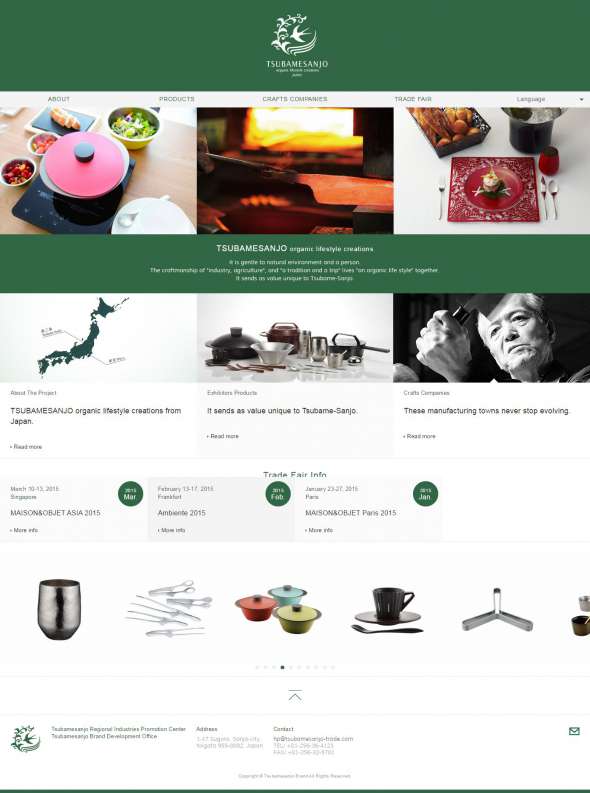This screenshot has height=793, width=590.
Task: Select the last carousel pagination dot
Action: tap(333, 667)
